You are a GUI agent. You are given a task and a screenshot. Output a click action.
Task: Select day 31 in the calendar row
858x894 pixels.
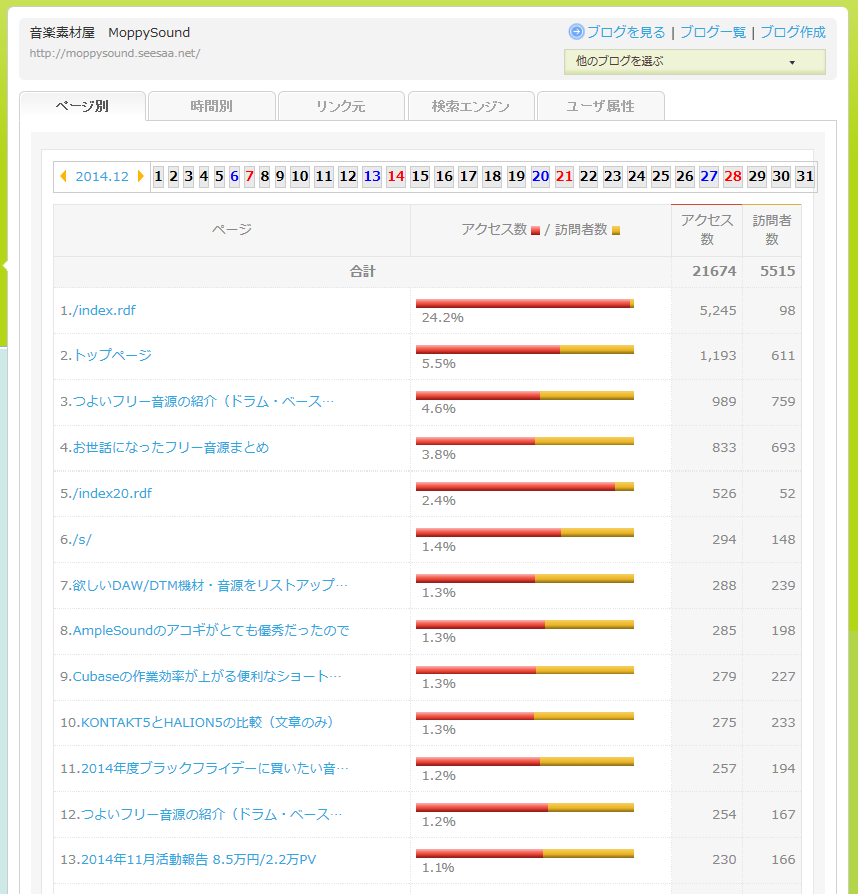805,177
